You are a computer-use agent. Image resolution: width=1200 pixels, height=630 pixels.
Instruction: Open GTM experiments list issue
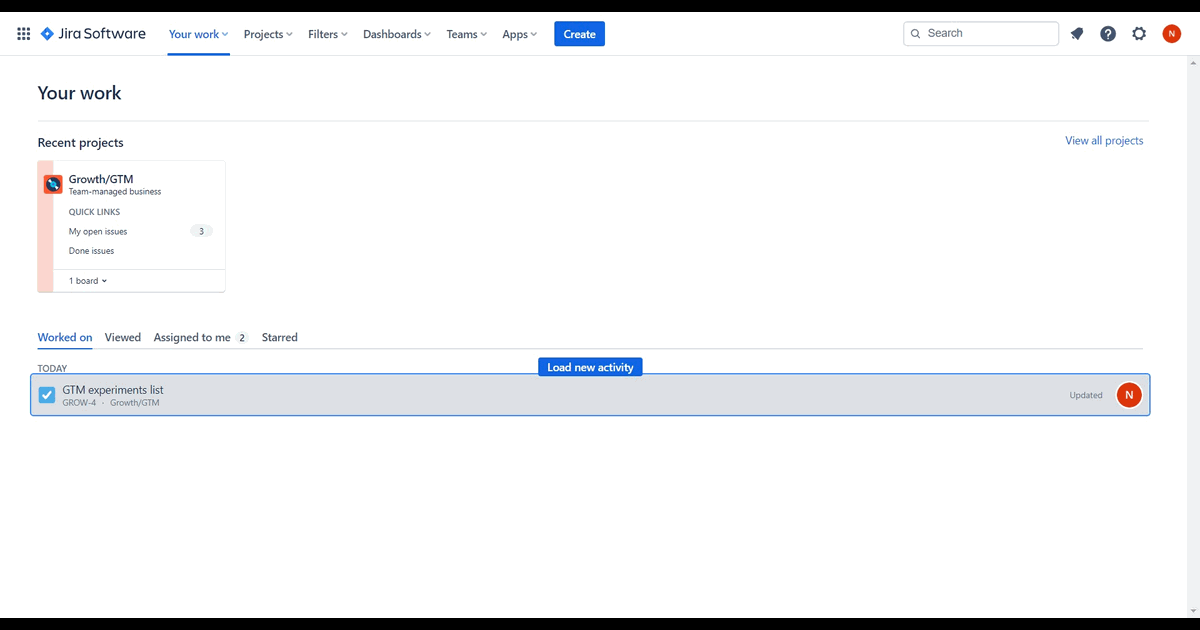(113, 390)
